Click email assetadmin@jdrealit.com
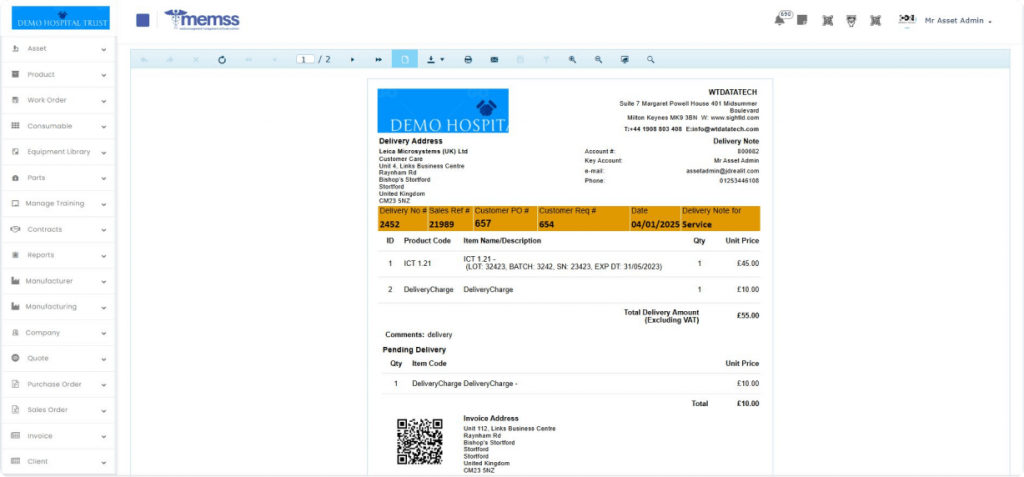Viewport: 1024px width, 477px height. (x=722, y=171)
